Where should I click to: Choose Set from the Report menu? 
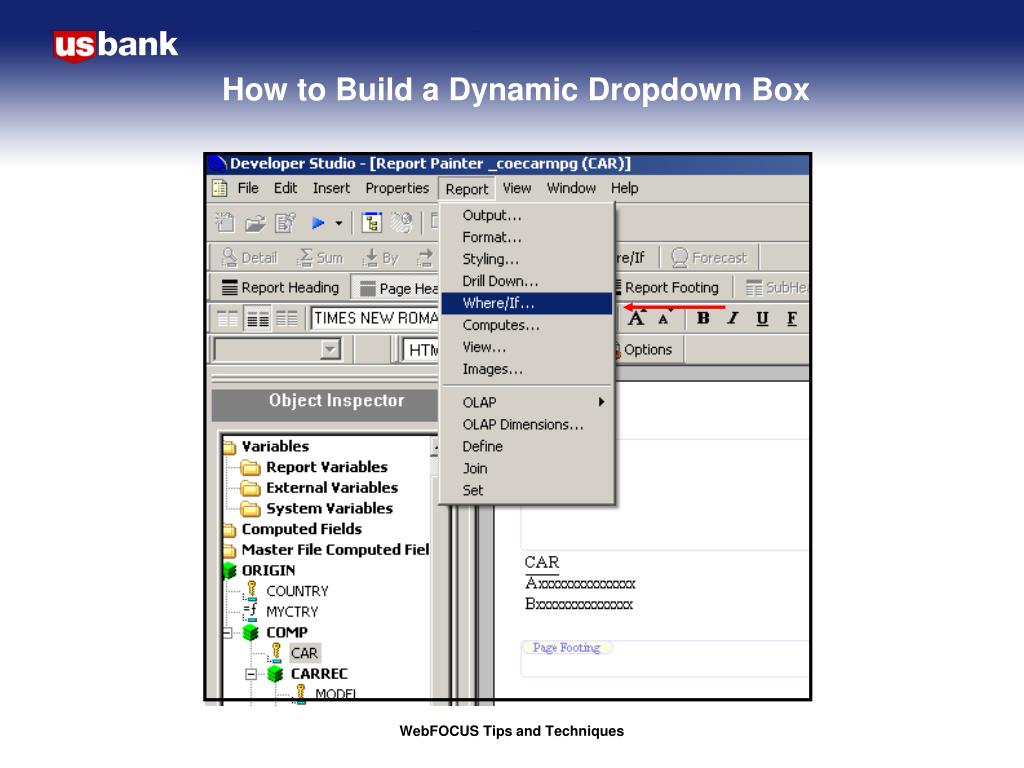[x=528, y=490]
